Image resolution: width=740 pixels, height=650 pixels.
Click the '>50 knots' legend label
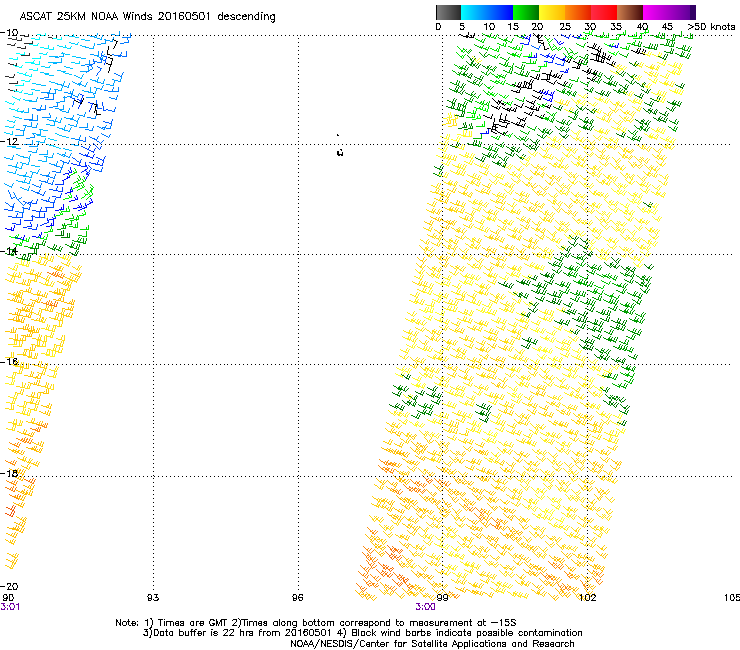(711, 27)
